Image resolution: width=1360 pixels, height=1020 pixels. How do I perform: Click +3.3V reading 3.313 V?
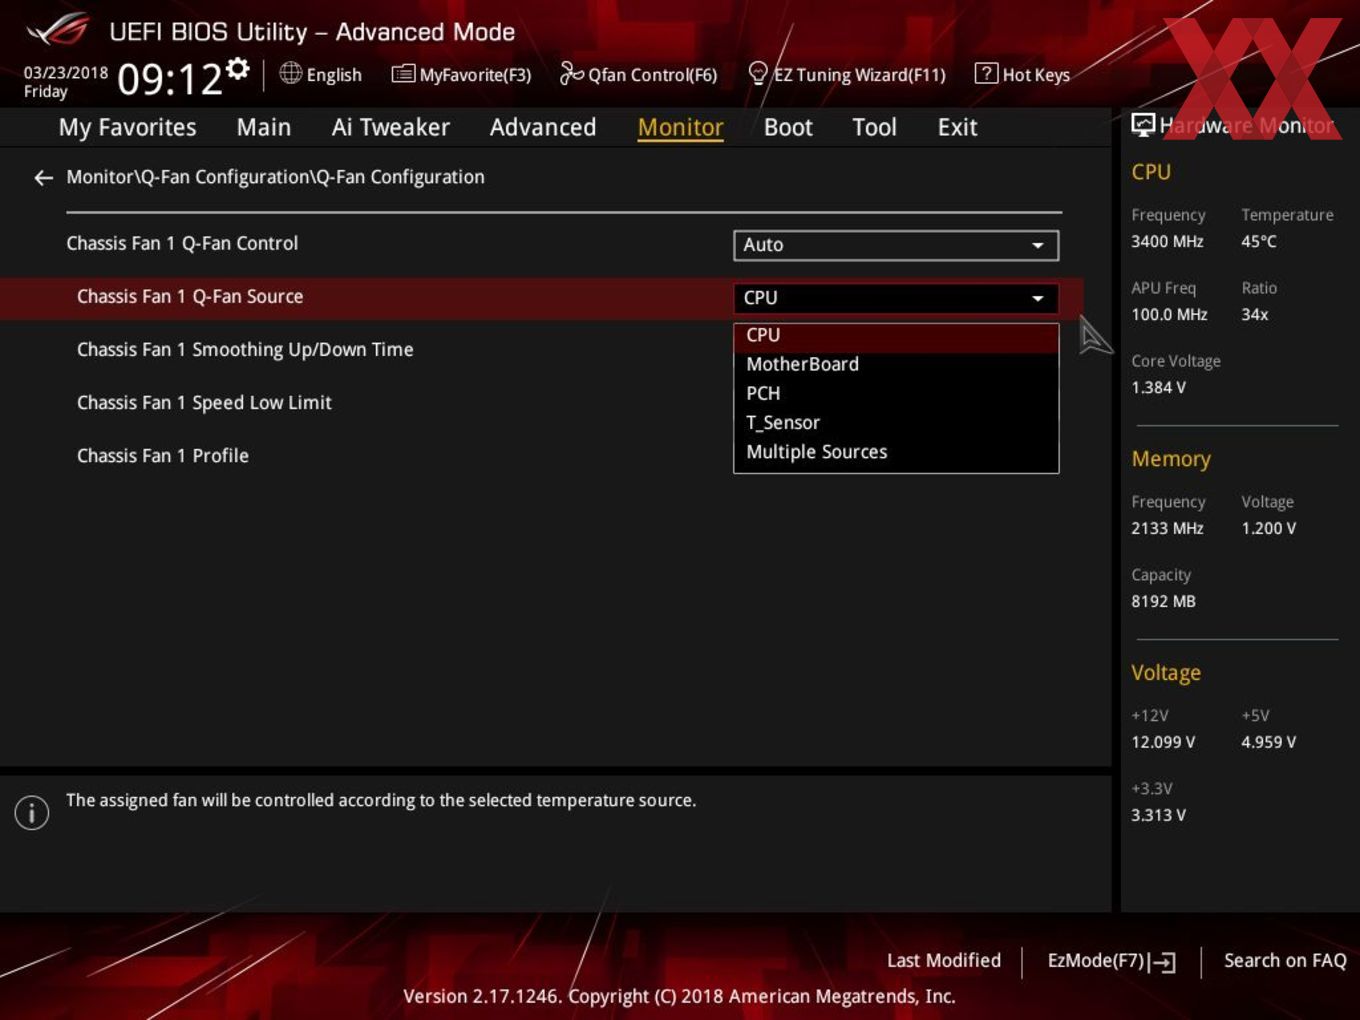1158,816
